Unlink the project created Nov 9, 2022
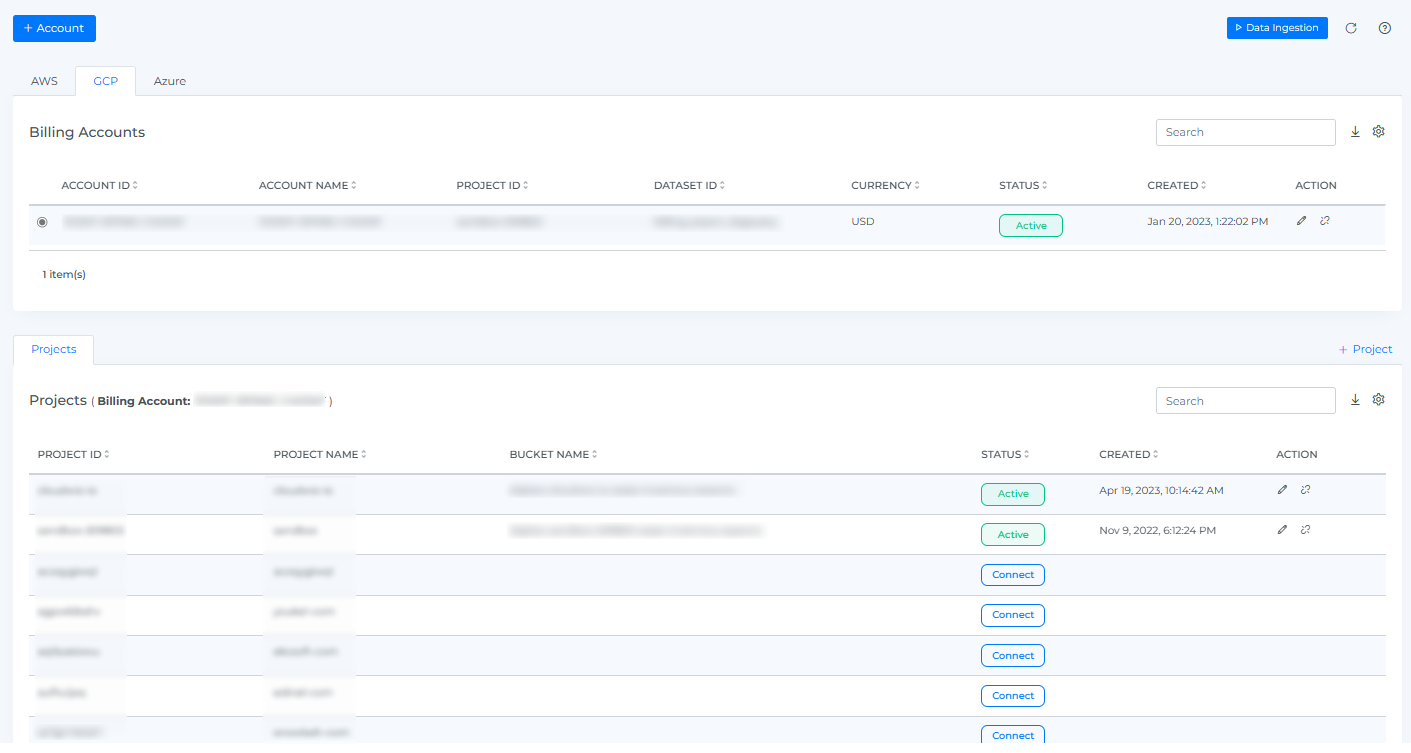This screenshot has width=1411, height=753. pyautogui.click(x=1306, y=530)
